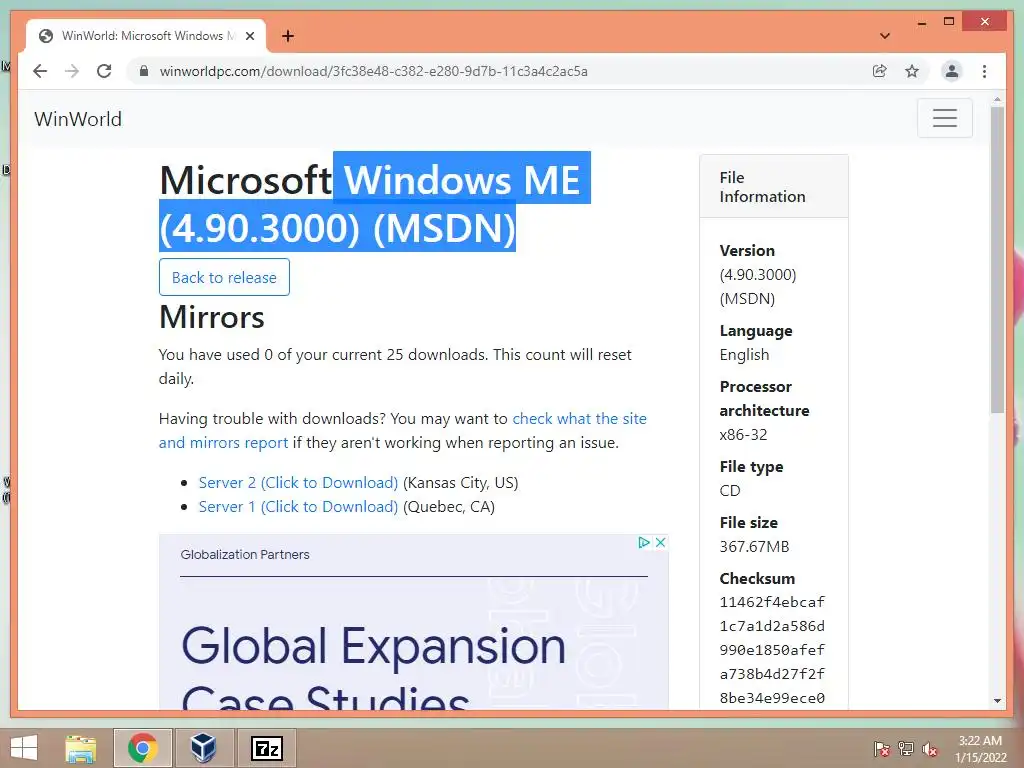Click the downloads-used count sentence
This screenshot has height=768, width=1024.
[x=395, y=366]
